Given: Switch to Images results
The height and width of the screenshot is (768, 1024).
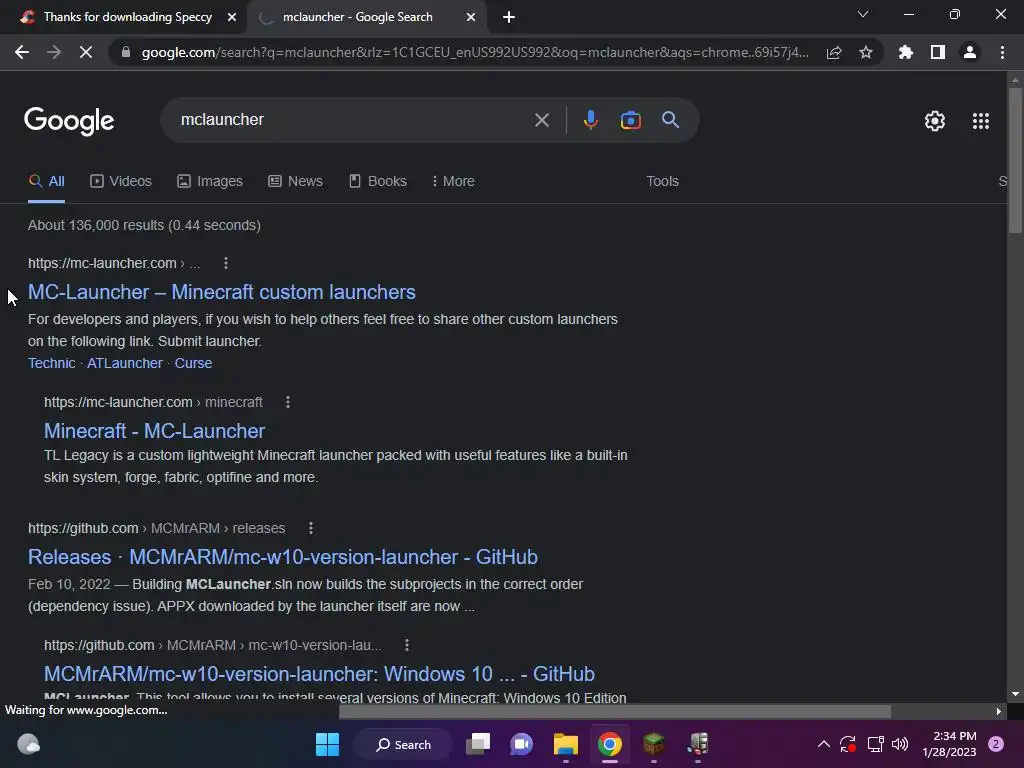Looking at the screenshot, I should pos(210,182).
